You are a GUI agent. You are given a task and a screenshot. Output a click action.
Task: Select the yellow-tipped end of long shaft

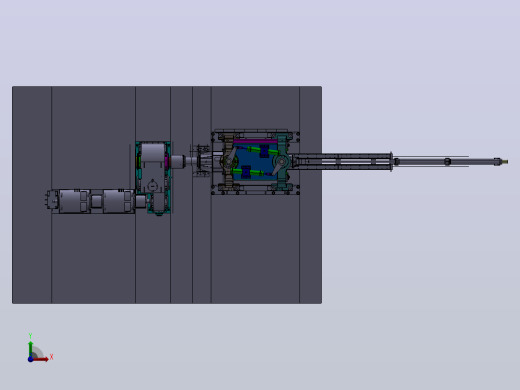point(506,162)
